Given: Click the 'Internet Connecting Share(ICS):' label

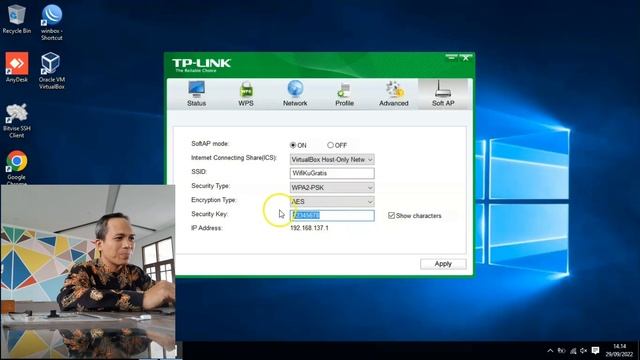Looking at the screenshot, I should (234, 158).
